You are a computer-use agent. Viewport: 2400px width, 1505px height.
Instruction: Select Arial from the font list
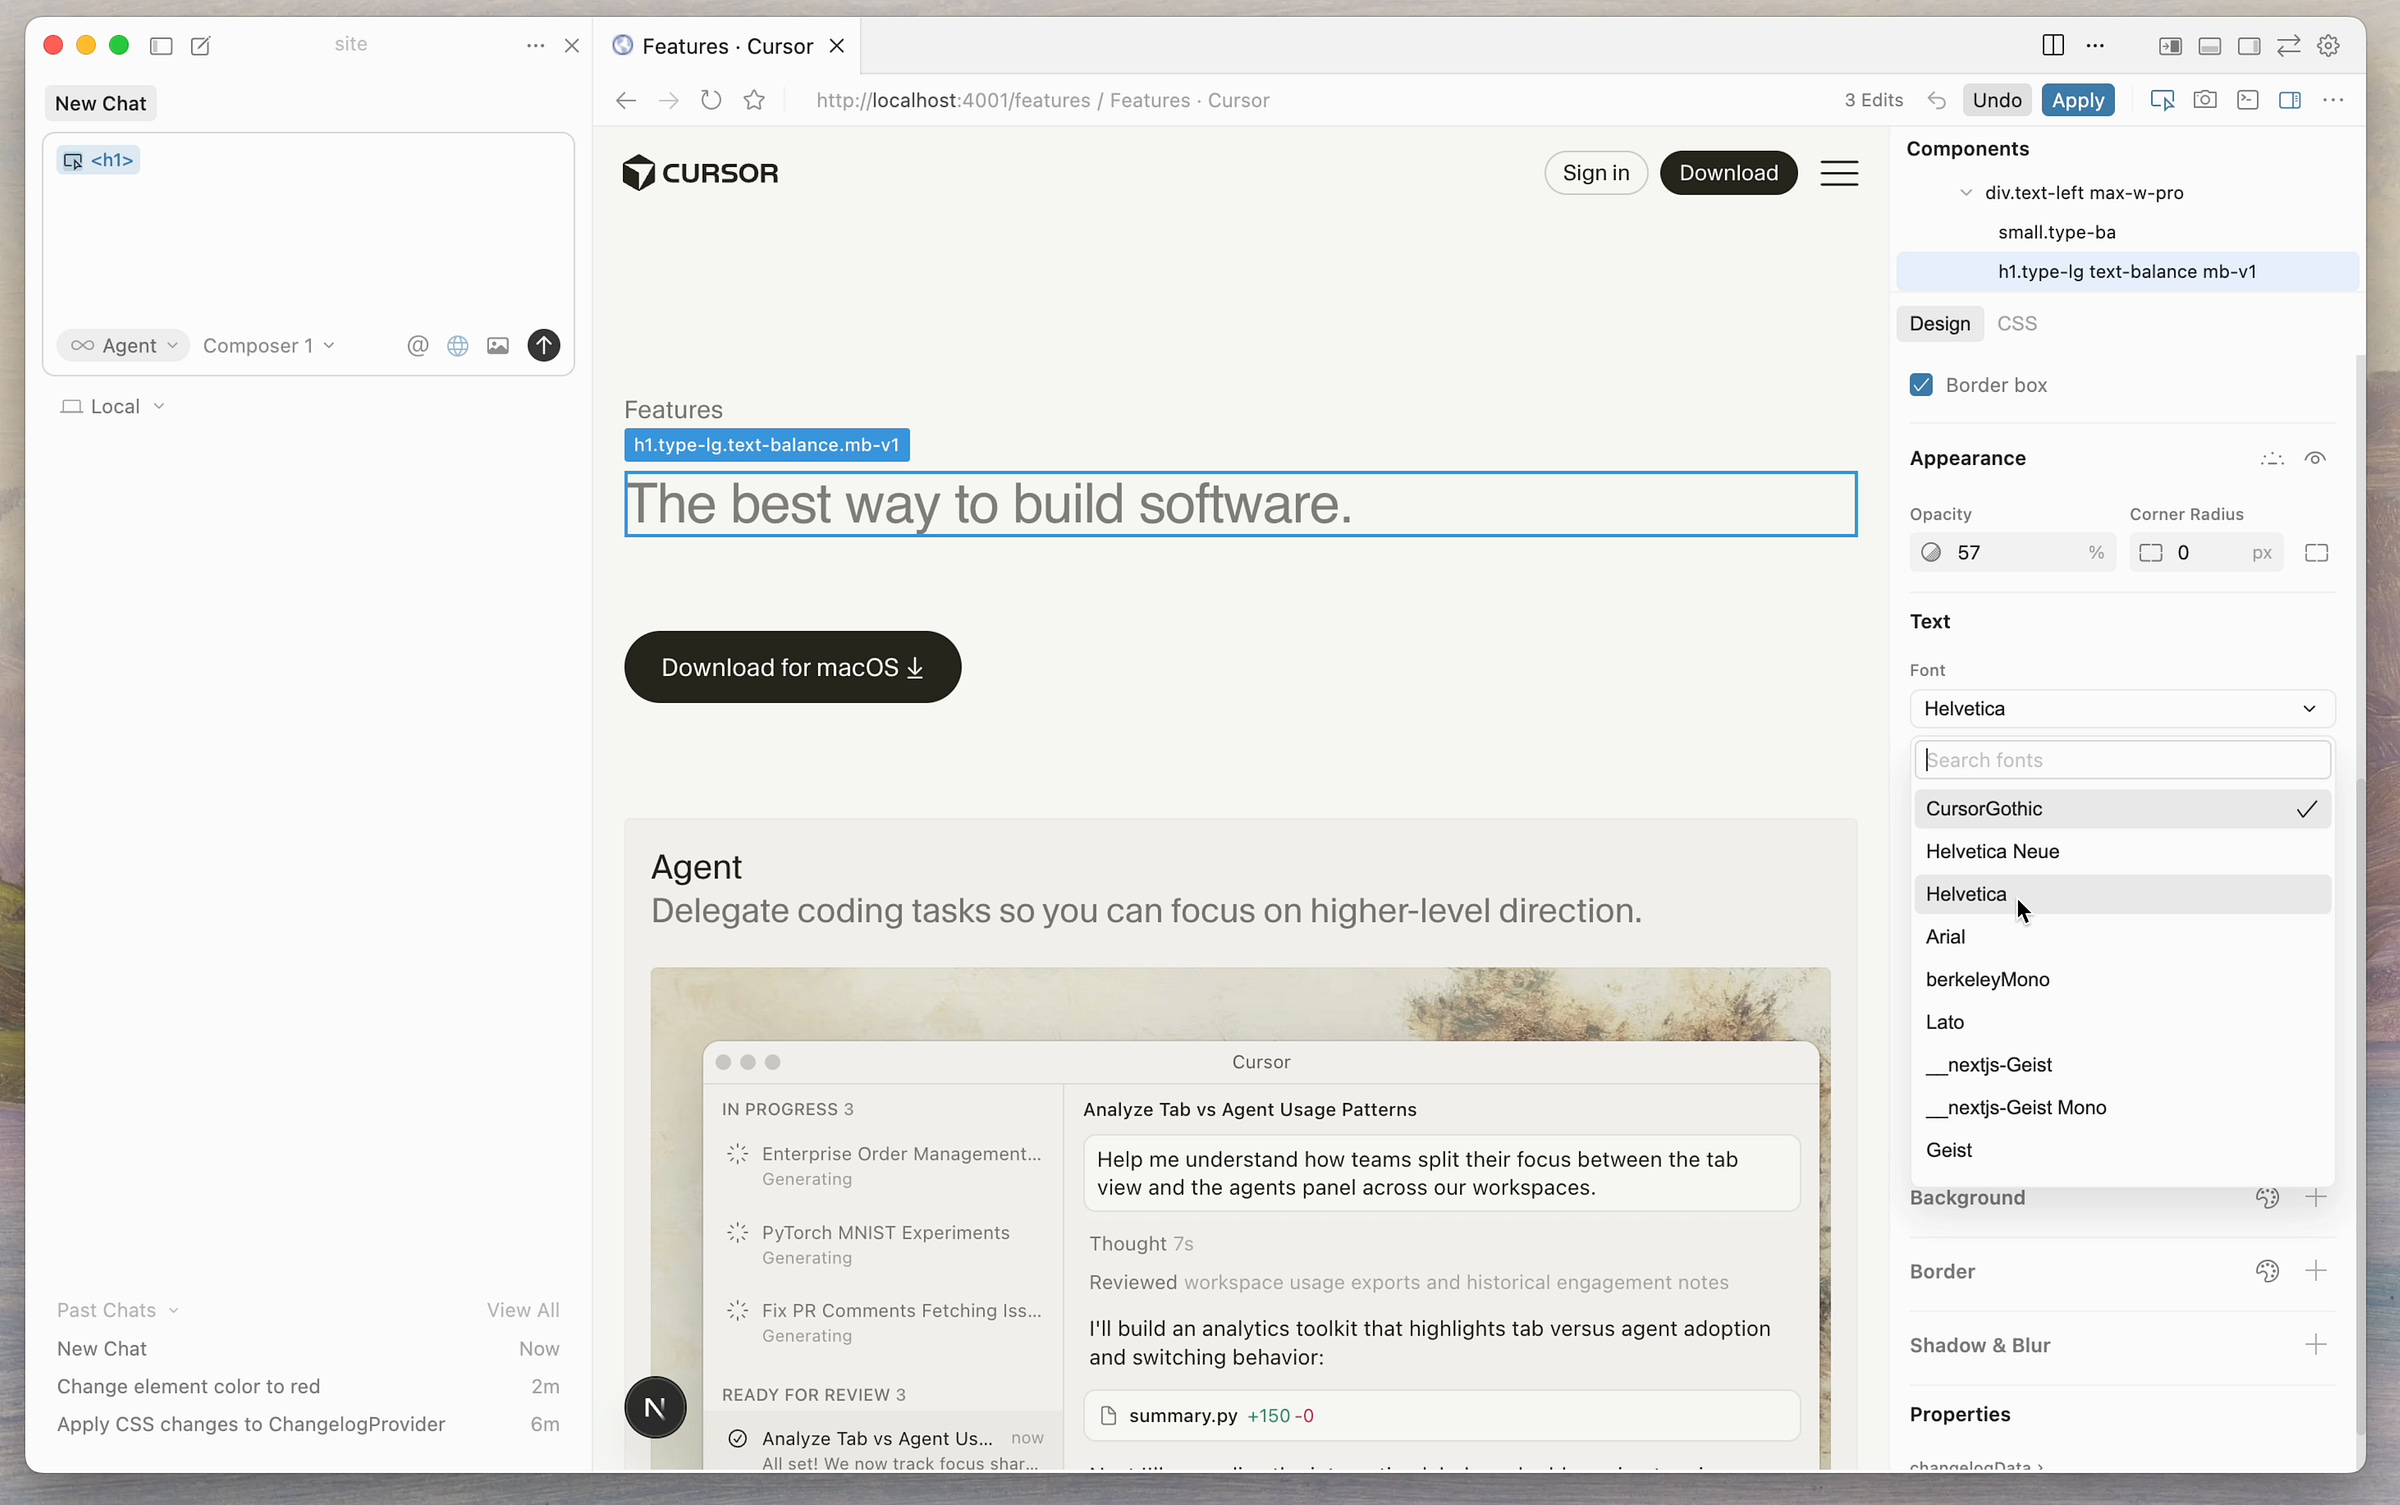pyautogui.click(x=1945, y=936)
